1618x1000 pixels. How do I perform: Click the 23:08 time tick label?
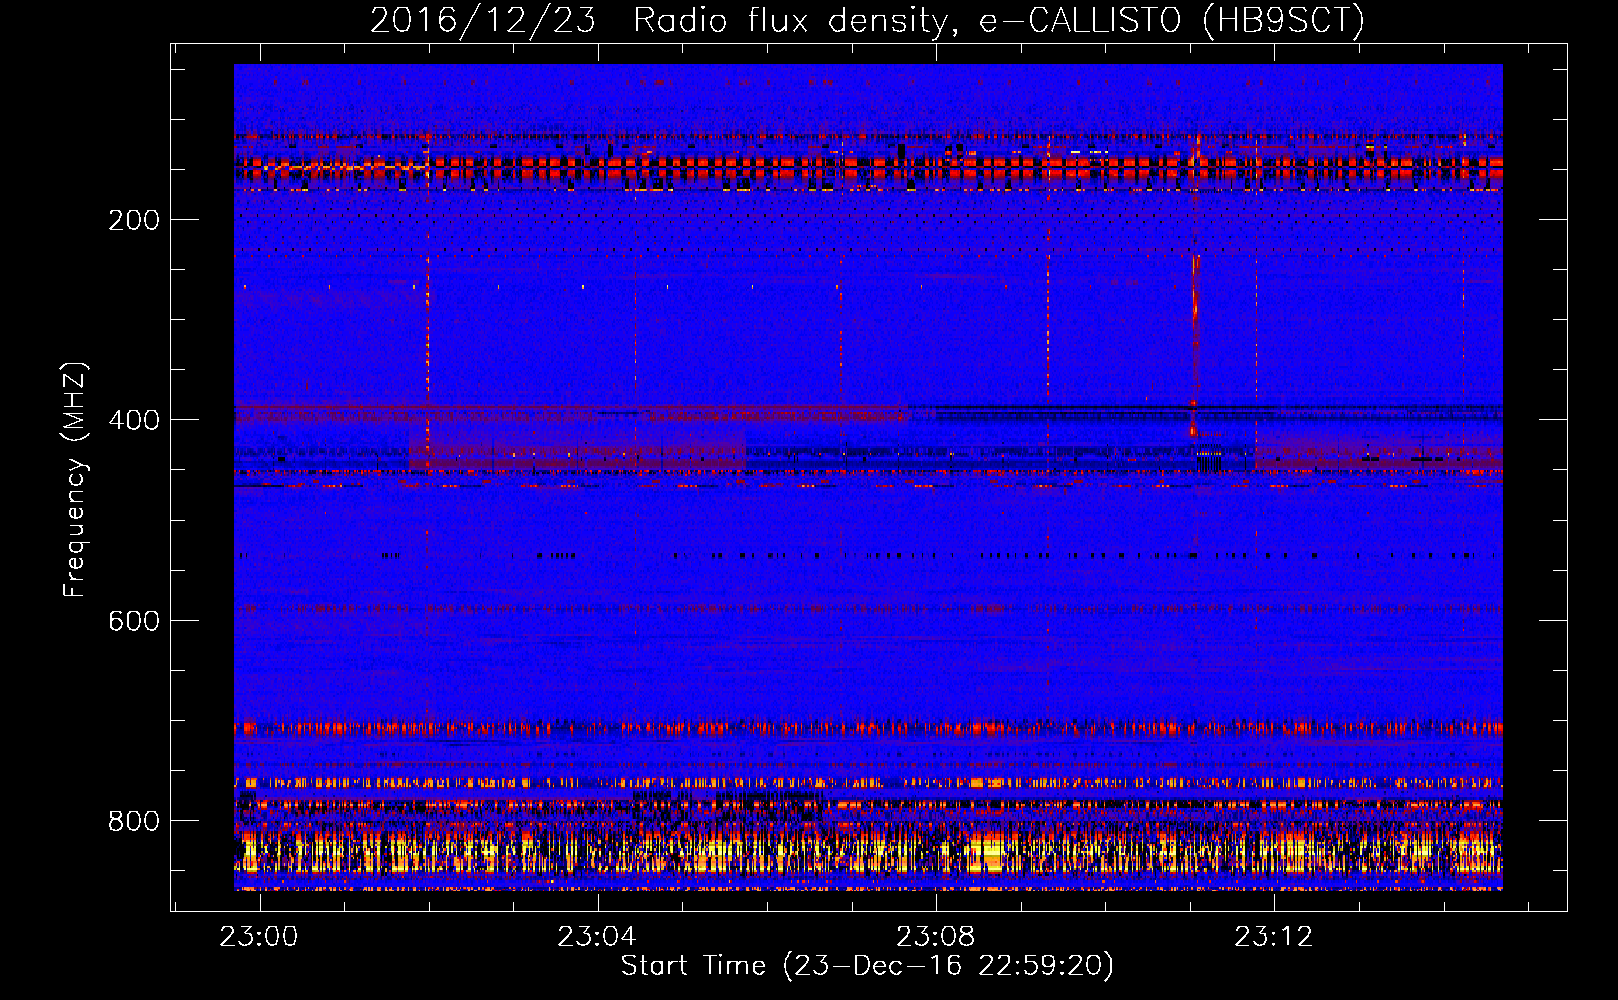pyautogui.click(x=935, y=937)
